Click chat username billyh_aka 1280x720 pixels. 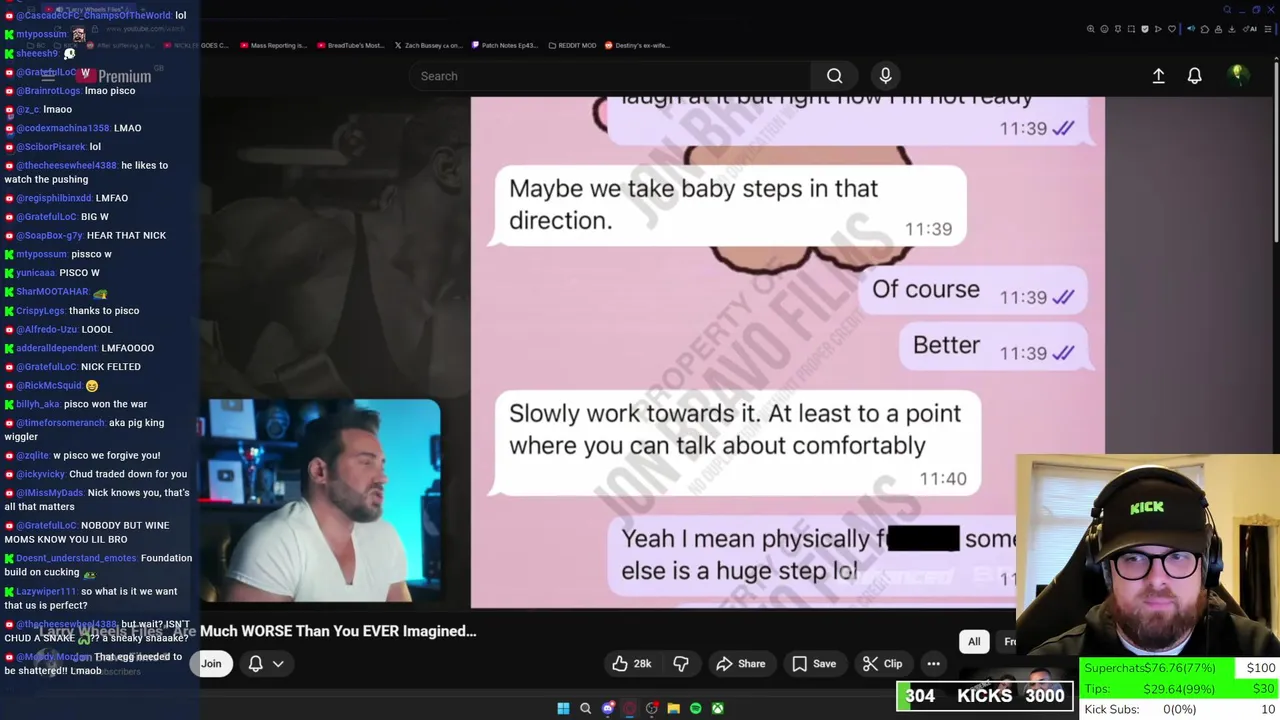coord(38,404)
